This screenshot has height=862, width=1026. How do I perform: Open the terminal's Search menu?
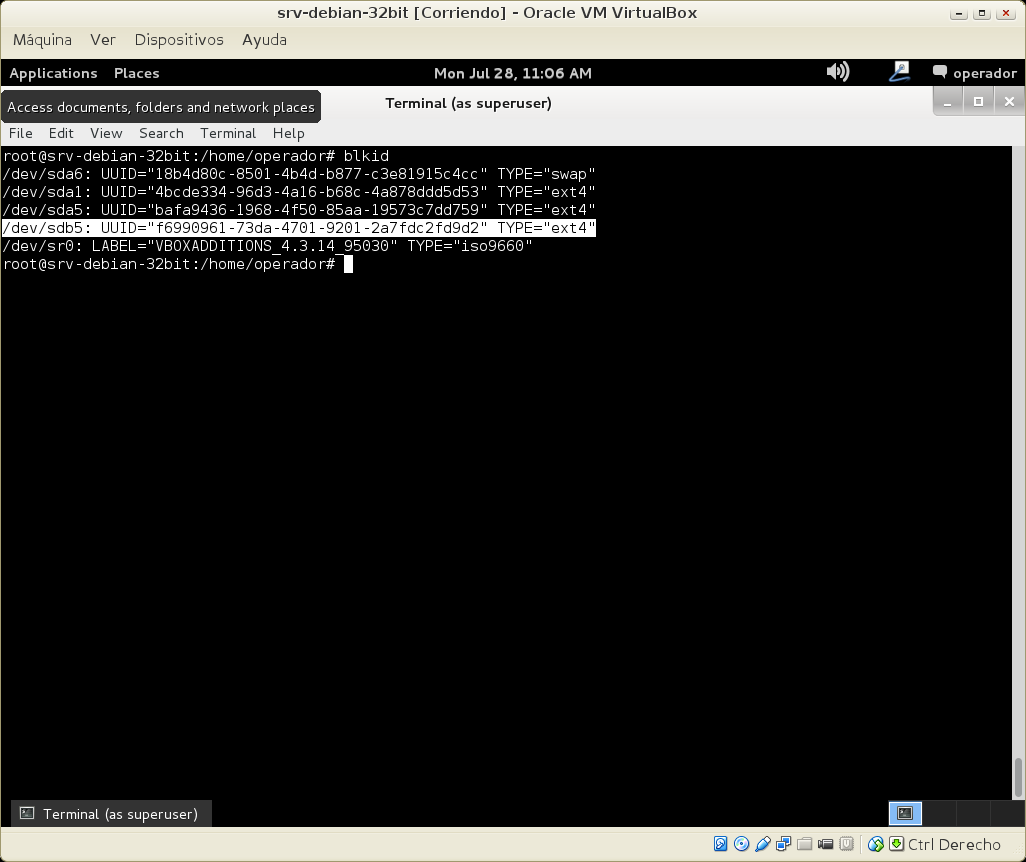(161, 133)
